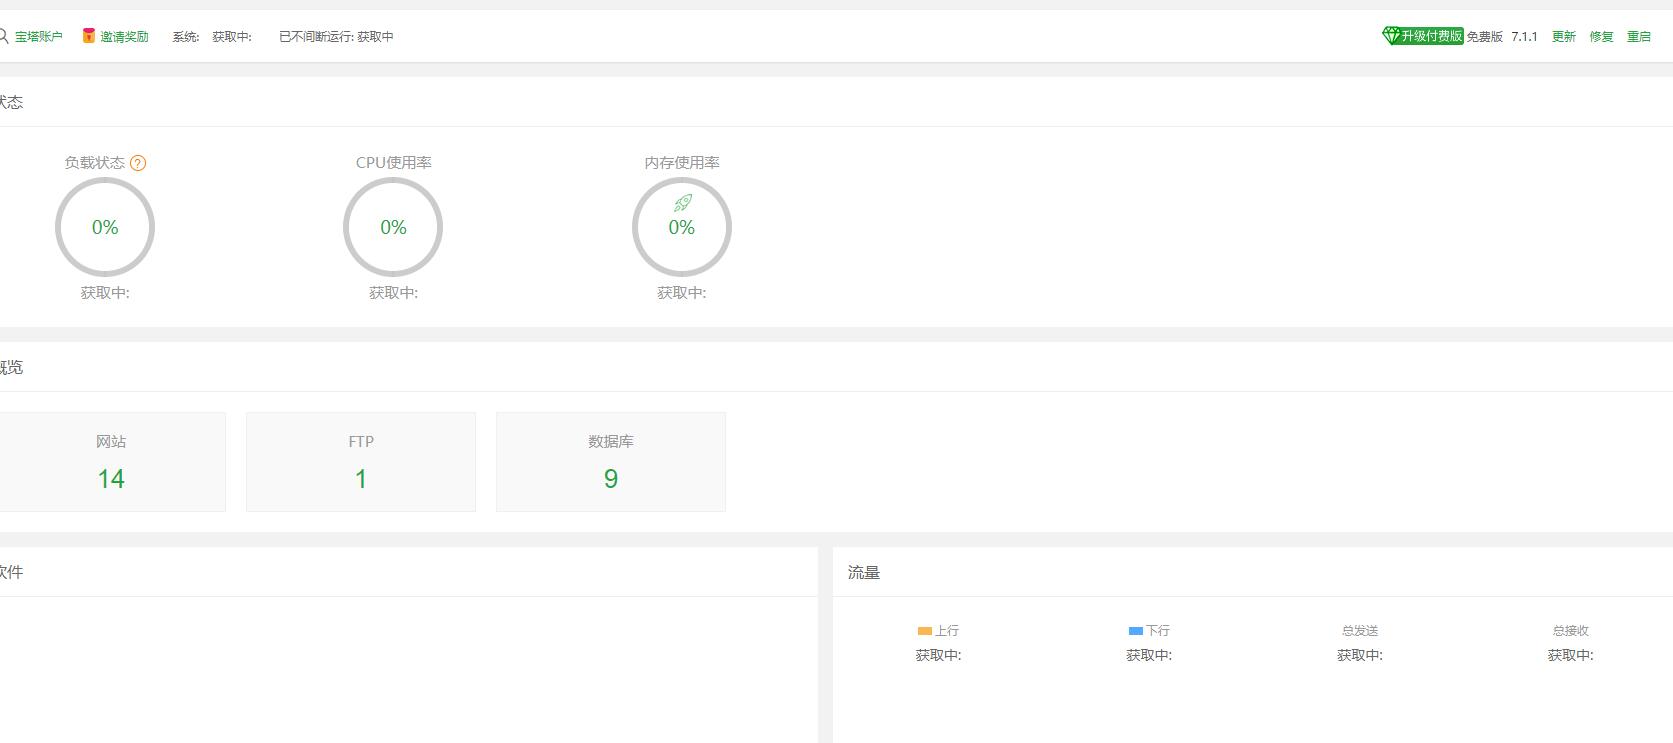The image size is (1673, 743).
Task: Click the rocket icon in 内存使用率 gauge
Action: tap(682, 203)
